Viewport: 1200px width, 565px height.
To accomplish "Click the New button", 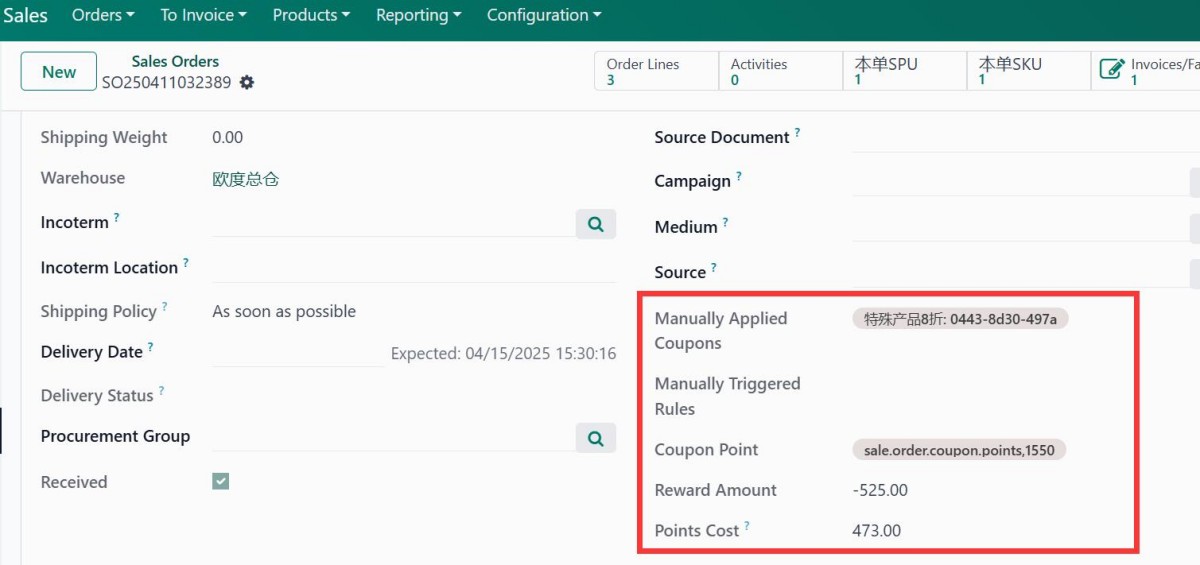I will click(x=59, y=72).
